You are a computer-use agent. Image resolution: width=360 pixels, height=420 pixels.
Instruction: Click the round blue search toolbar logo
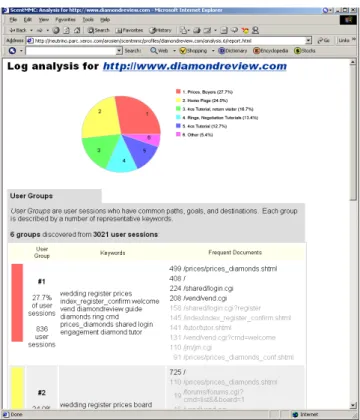[12, 51]
